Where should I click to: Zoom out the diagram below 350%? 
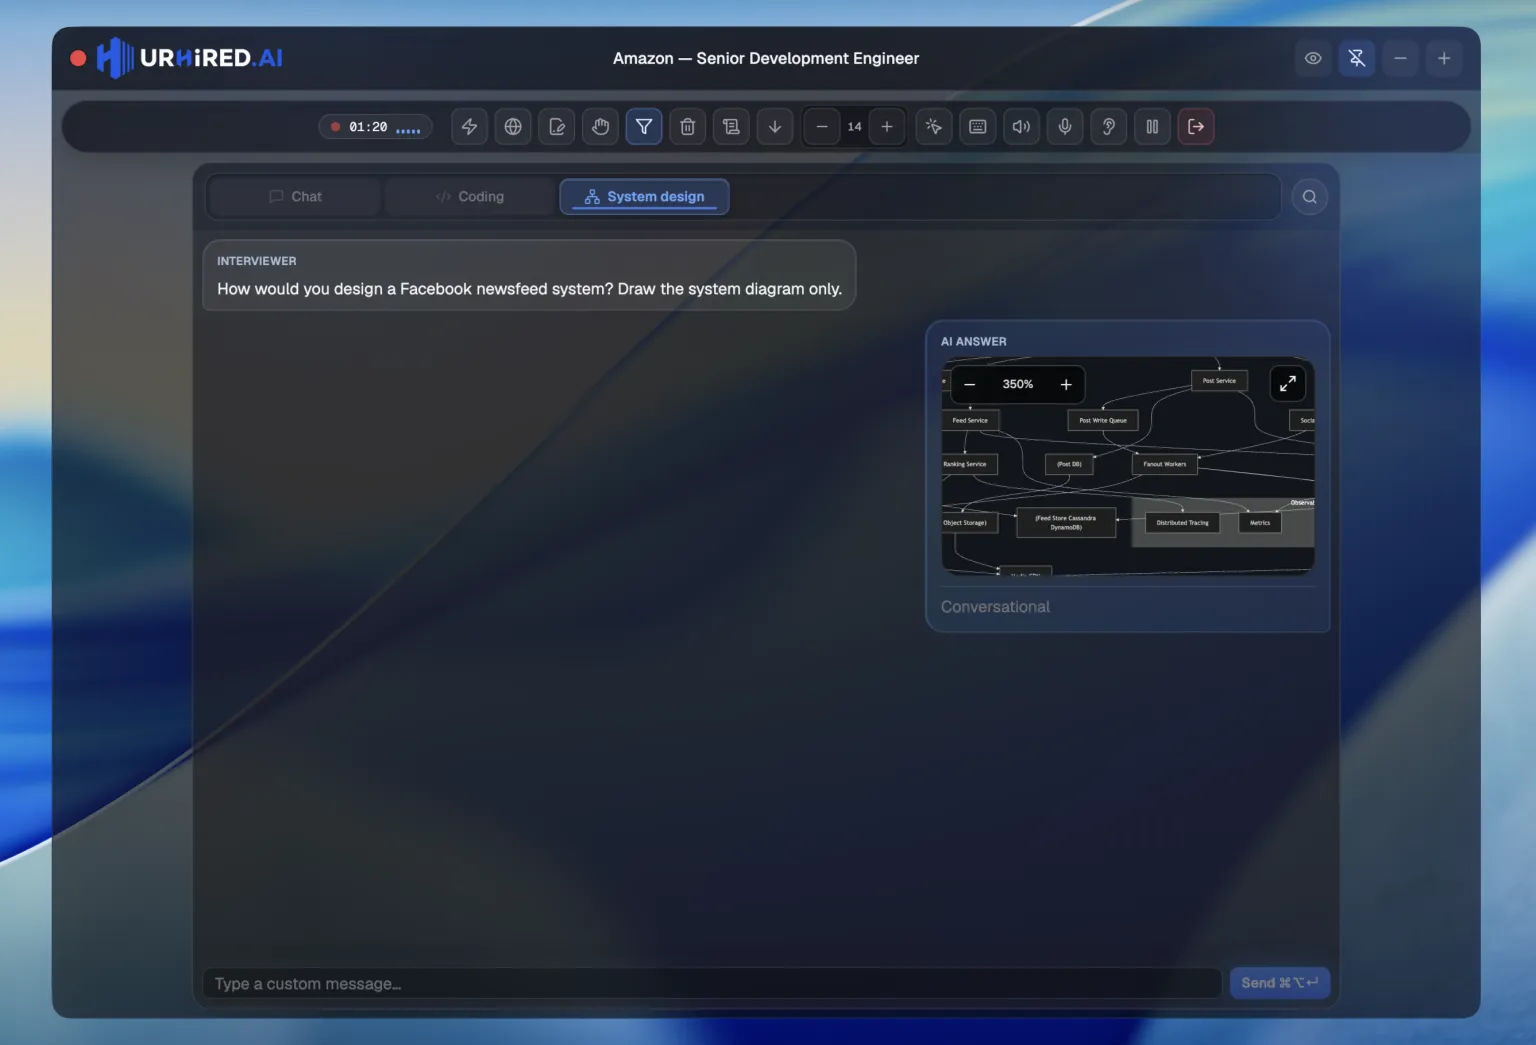969,384
